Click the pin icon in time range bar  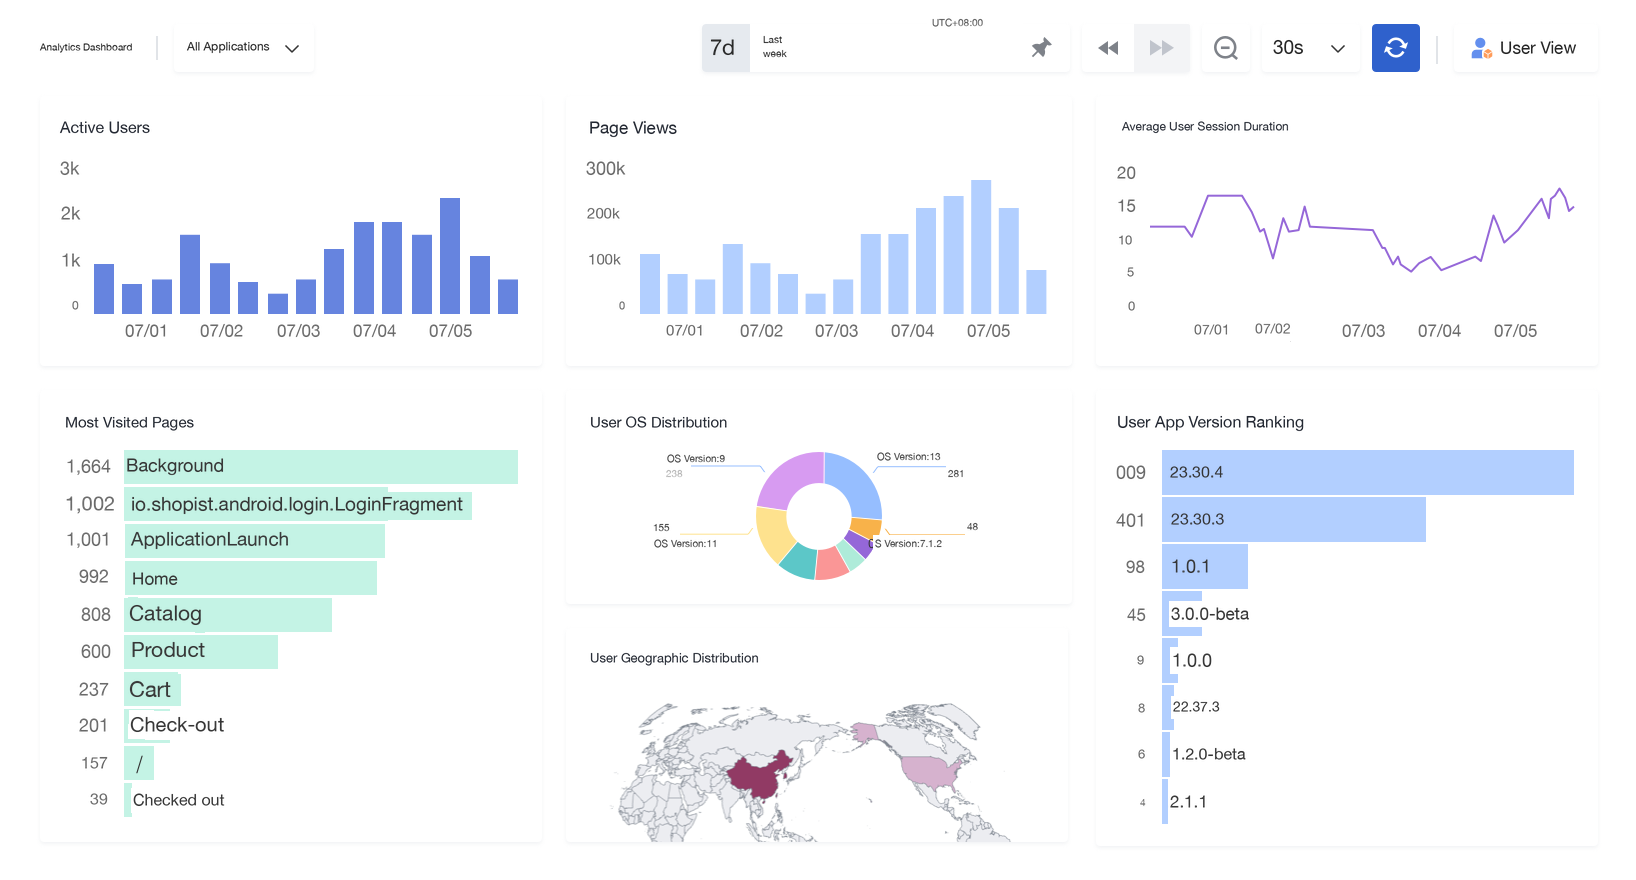[1041, 48]
